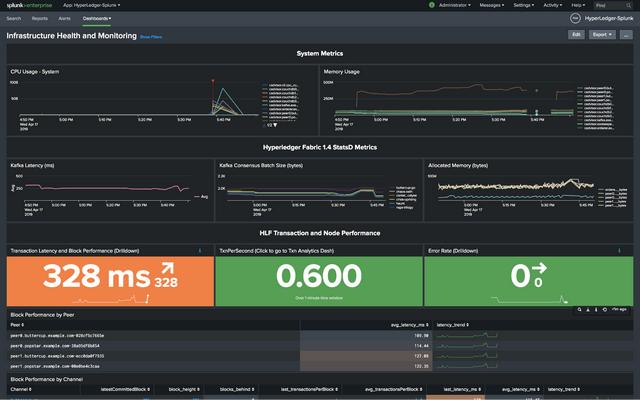Click the 328 ms transaction latency tile
Viewport: 640px width, 400px height.
(x=110, y=281)
